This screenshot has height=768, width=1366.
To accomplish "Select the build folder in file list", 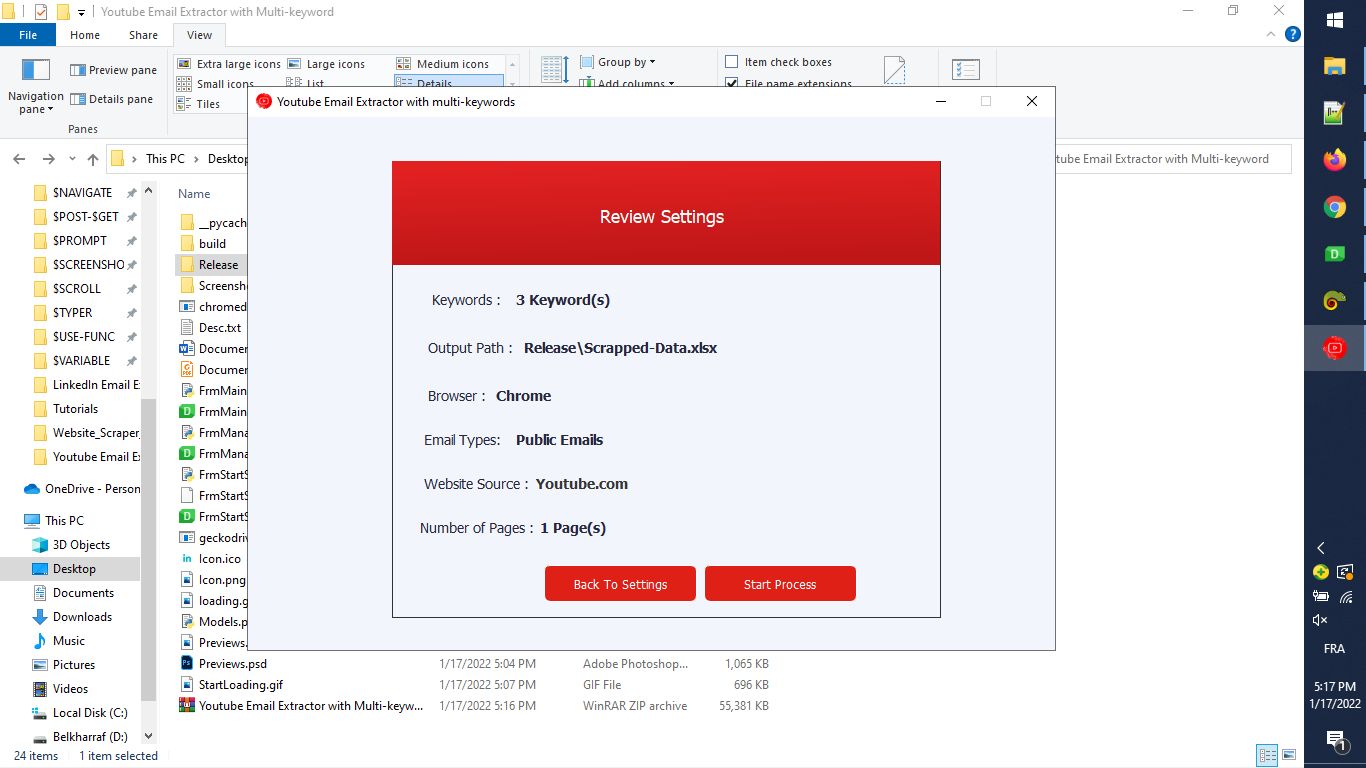I will pos(212,244).
